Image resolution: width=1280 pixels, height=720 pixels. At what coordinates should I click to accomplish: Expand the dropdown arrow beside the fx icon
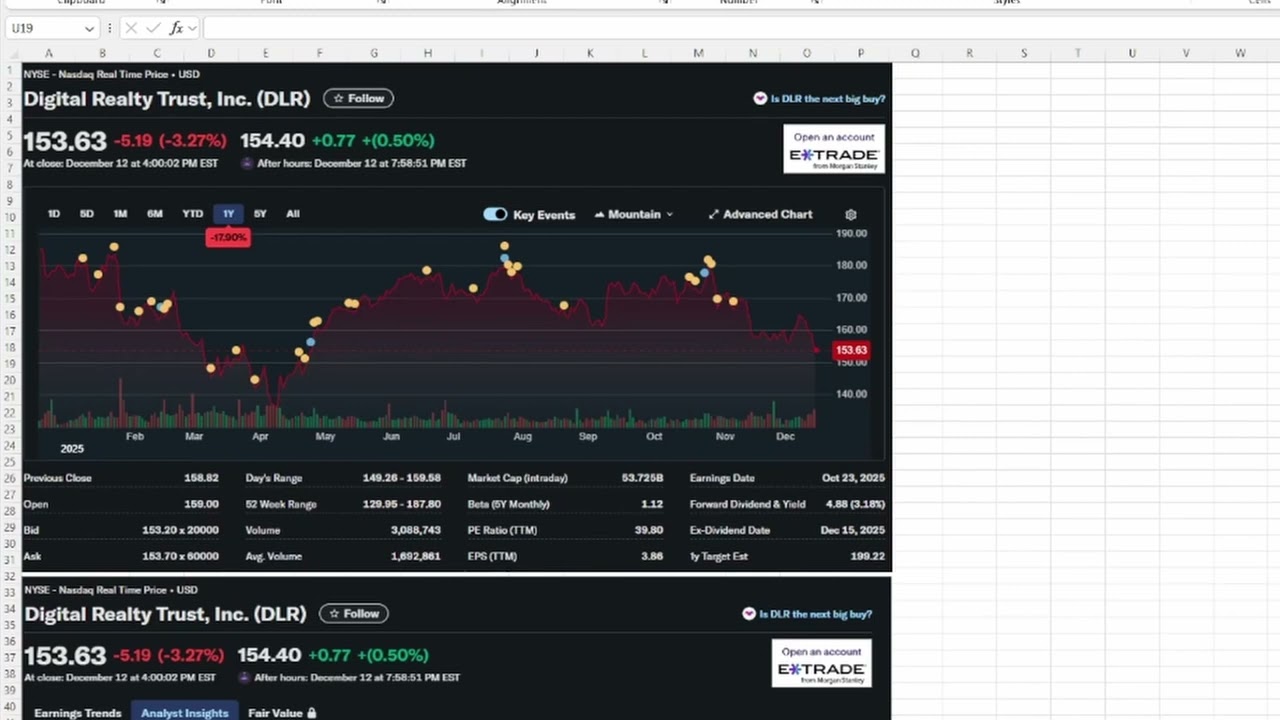[x=193, y=28]
